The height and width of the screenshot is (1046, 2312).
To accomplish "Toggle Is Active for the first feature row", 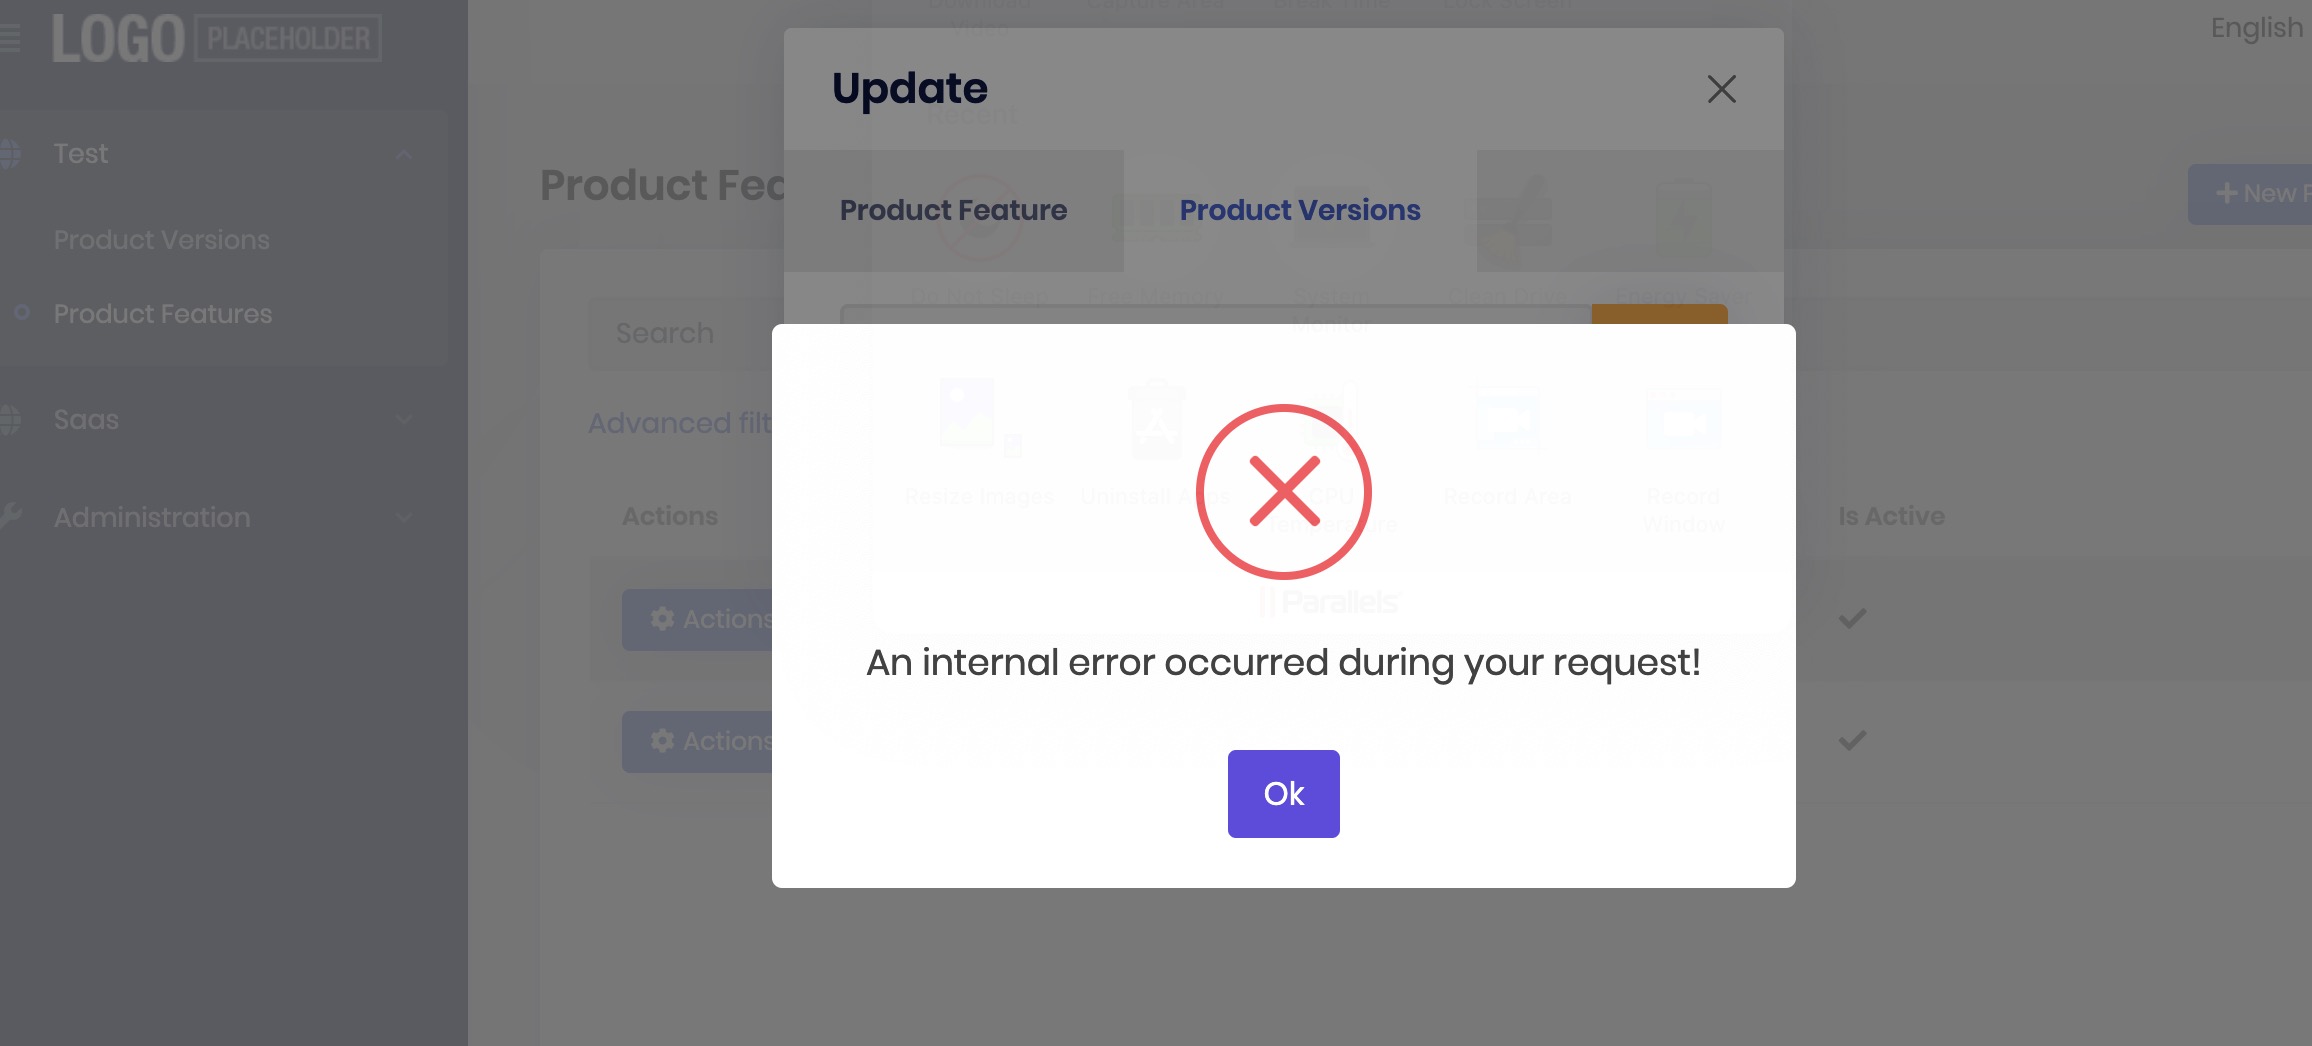I will point(1851,618).
